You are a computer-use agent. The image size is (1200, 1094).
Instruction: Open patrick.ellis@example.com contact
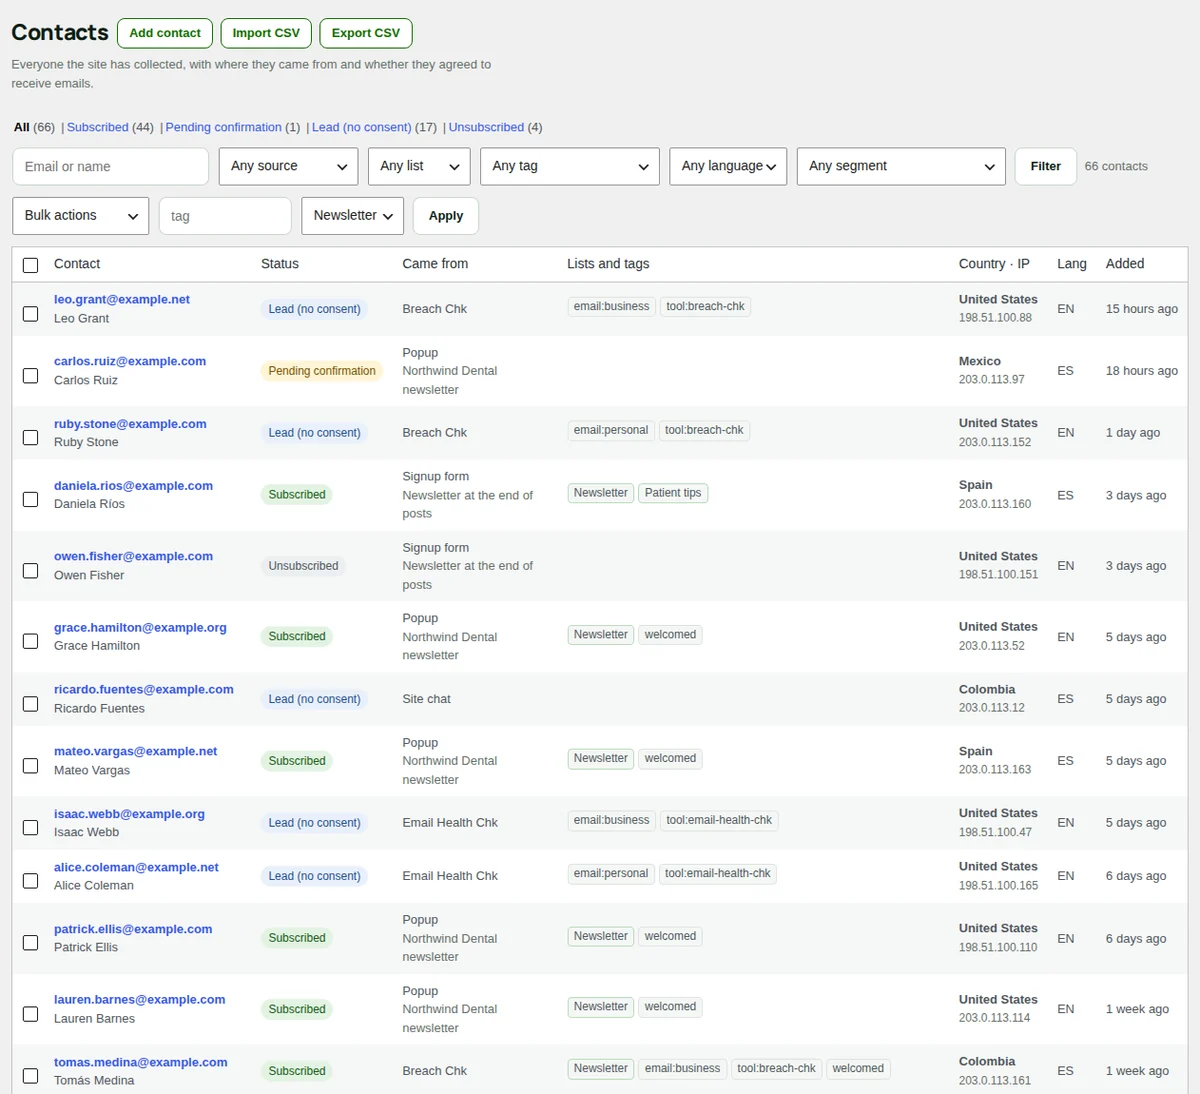pyautogui.click(x=133, y=929)
